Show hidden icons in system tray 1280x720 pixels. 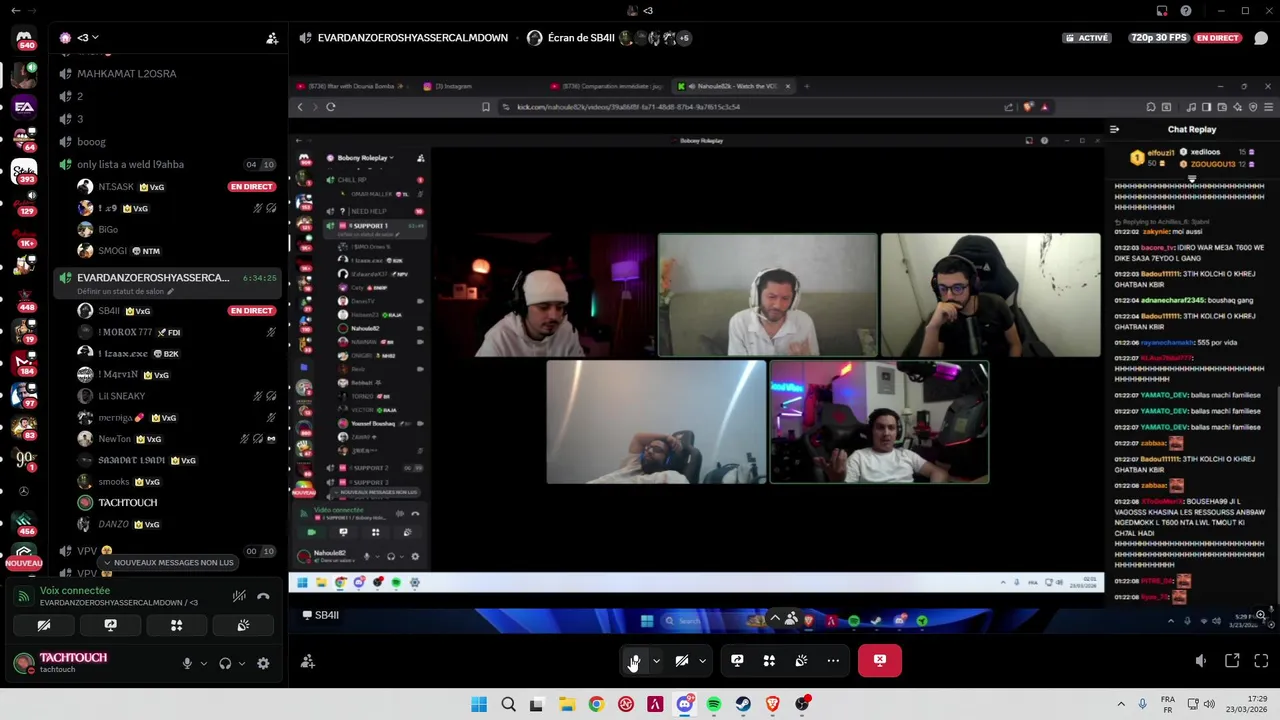(1121, 704)
